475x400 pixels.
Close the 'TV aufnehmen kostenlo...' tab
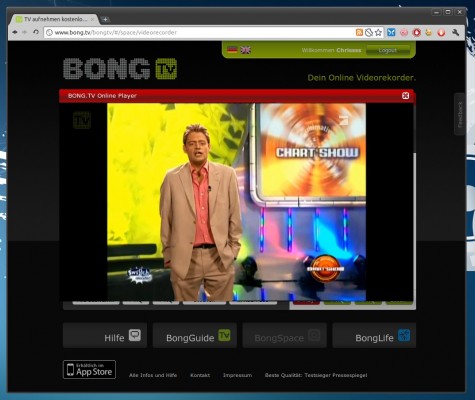click(93, 19)
